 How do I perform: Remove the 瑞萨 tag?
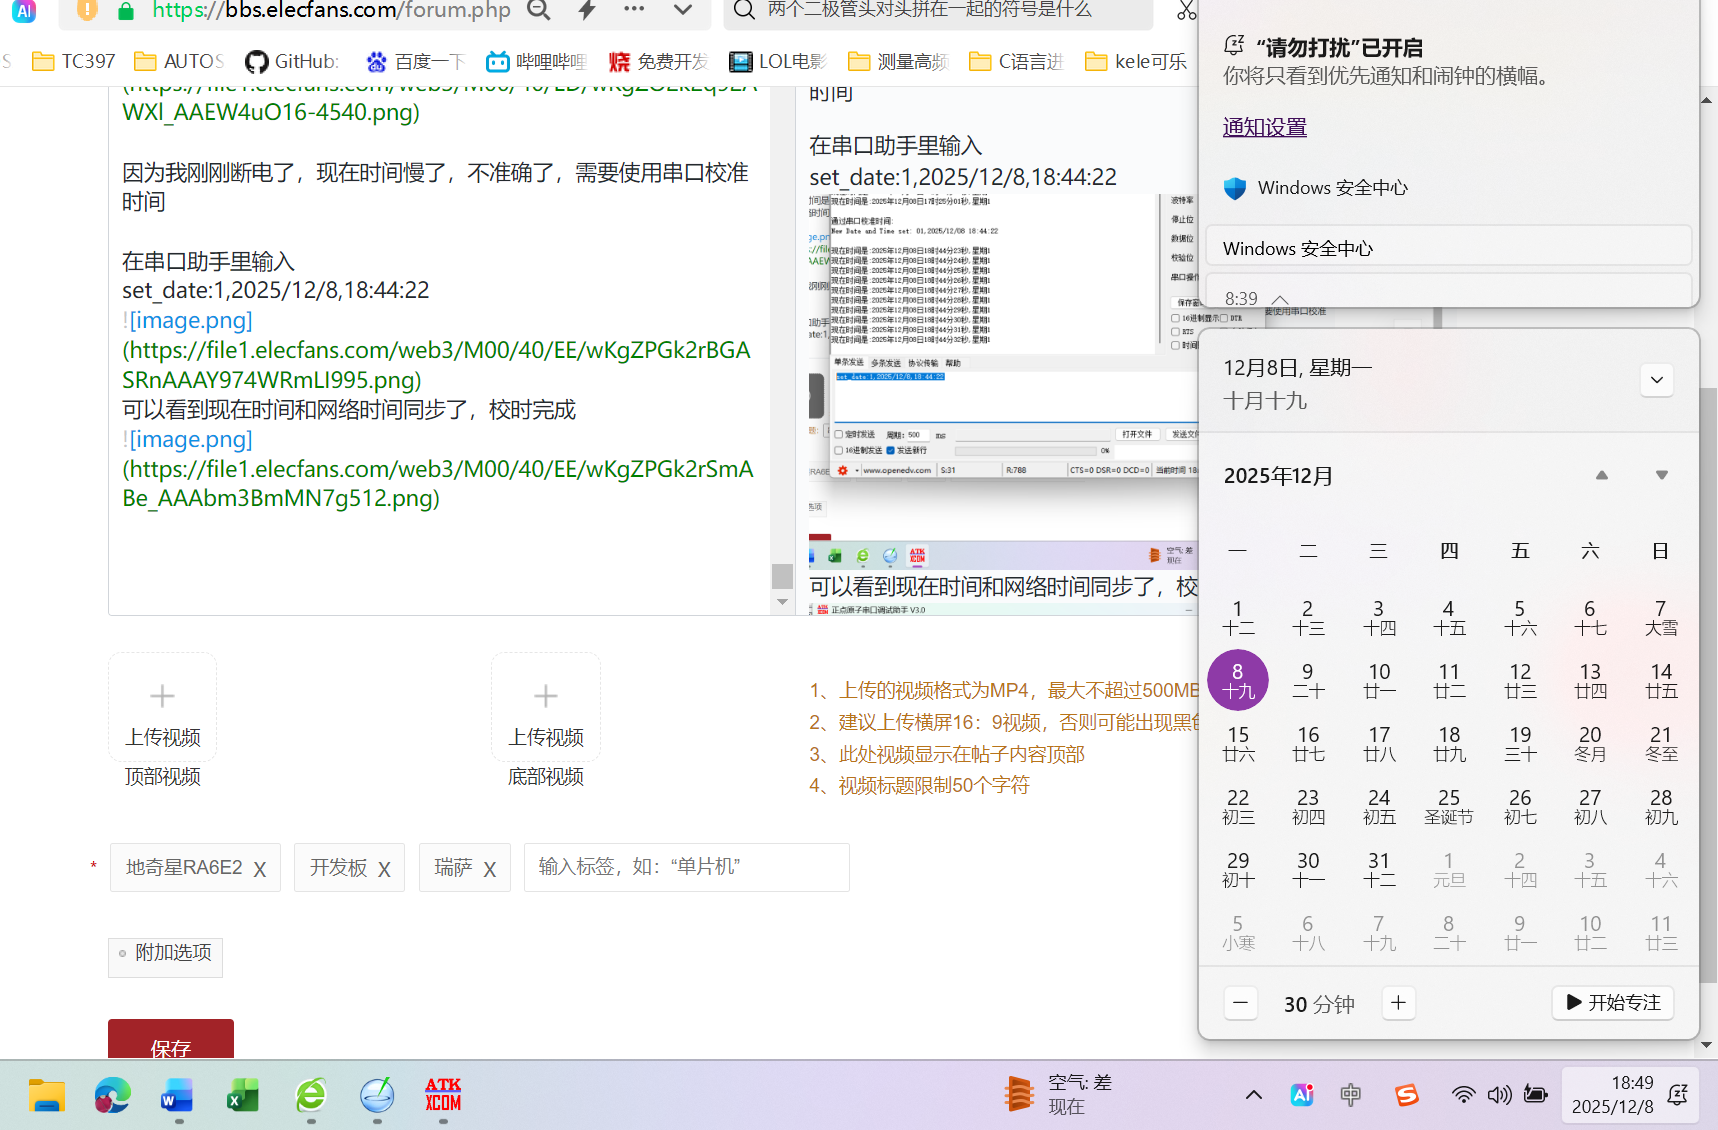[490, 869]
